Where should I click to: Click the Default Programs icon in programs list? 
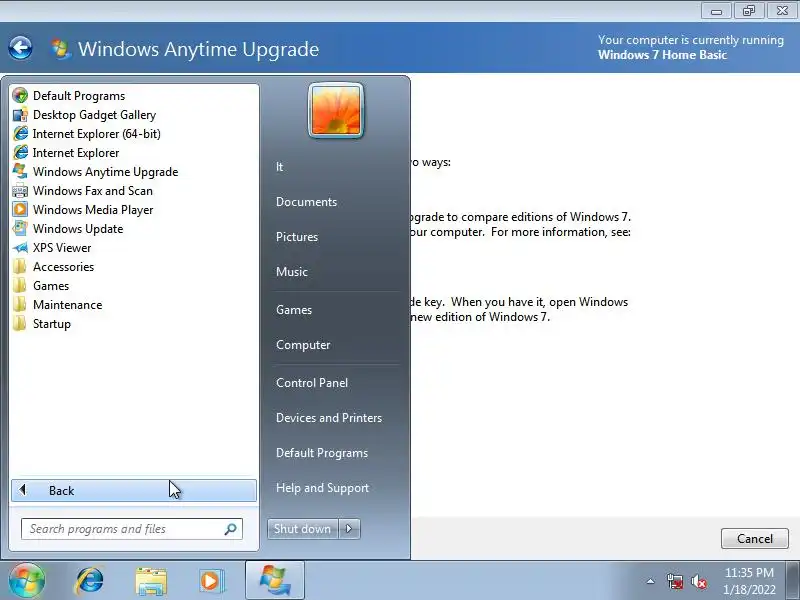pos(20,95)
